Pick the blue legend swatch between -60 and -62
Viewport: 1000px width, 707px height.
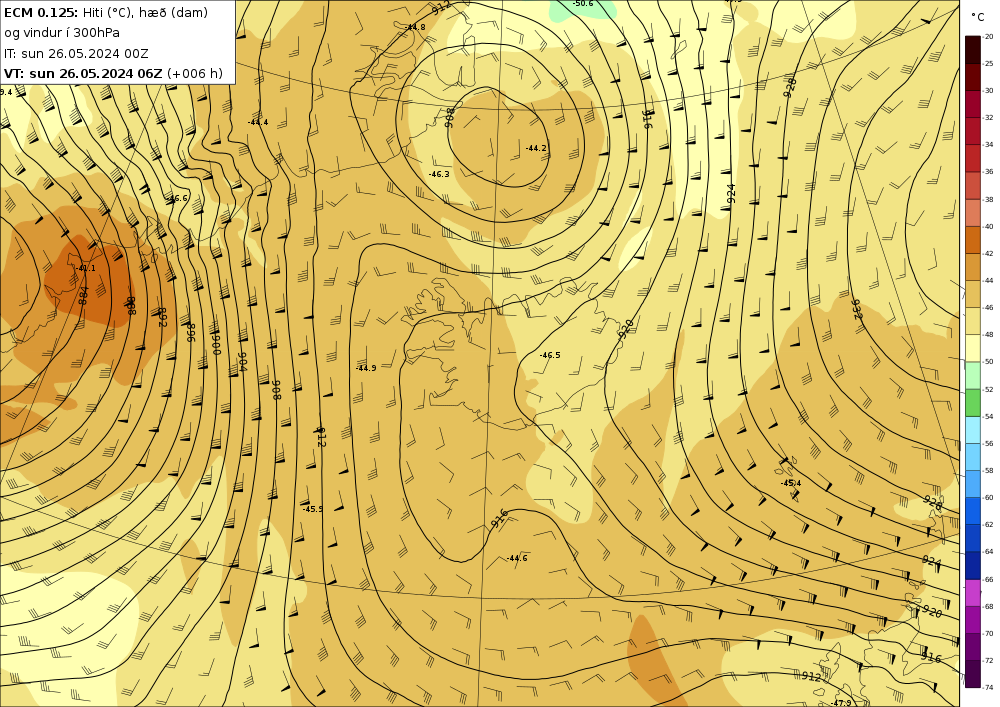973,511
